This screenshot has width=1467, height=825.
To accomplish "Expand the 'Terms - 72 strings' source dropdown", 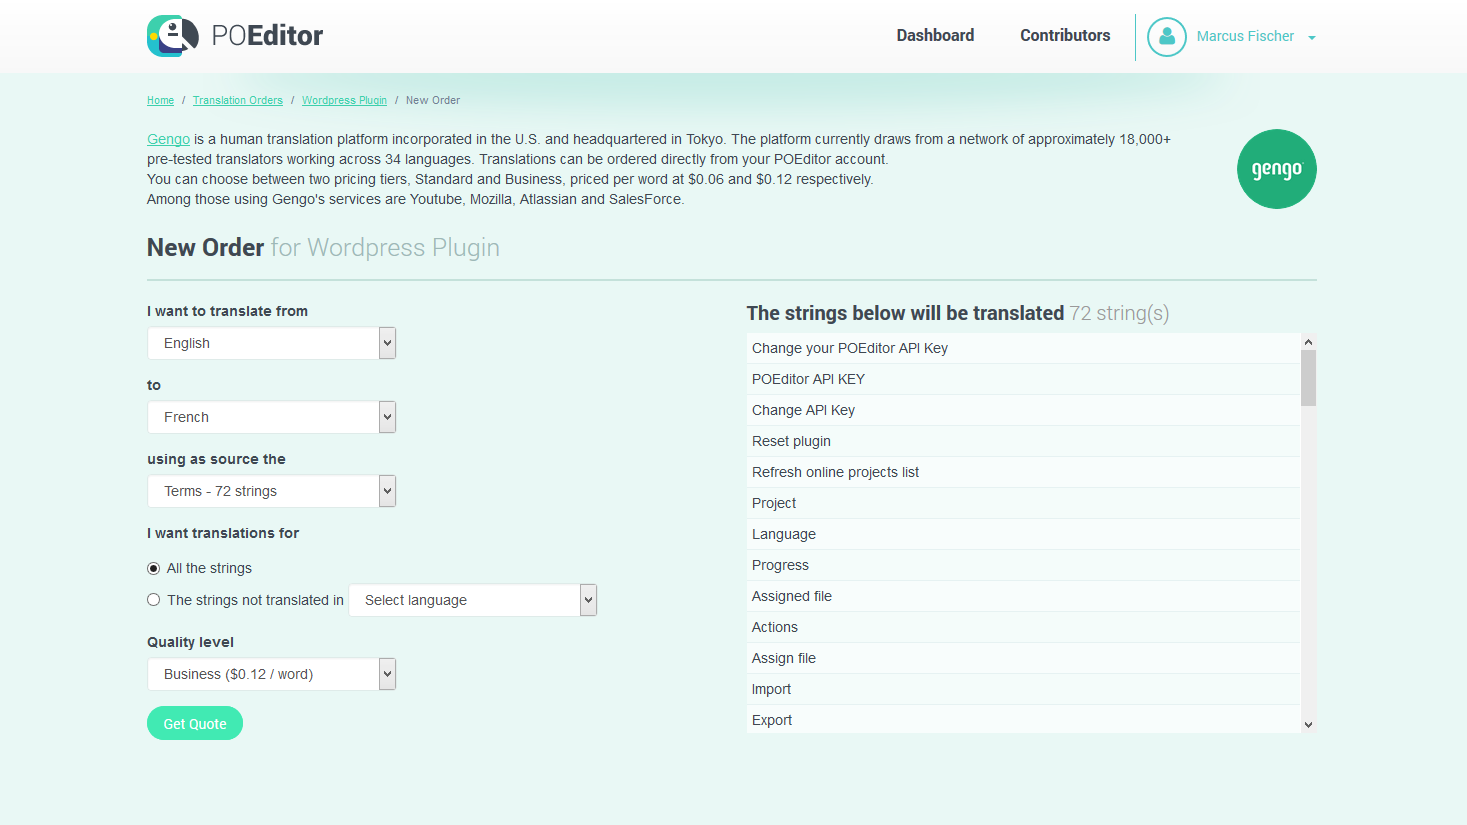I will coord(271,491).
